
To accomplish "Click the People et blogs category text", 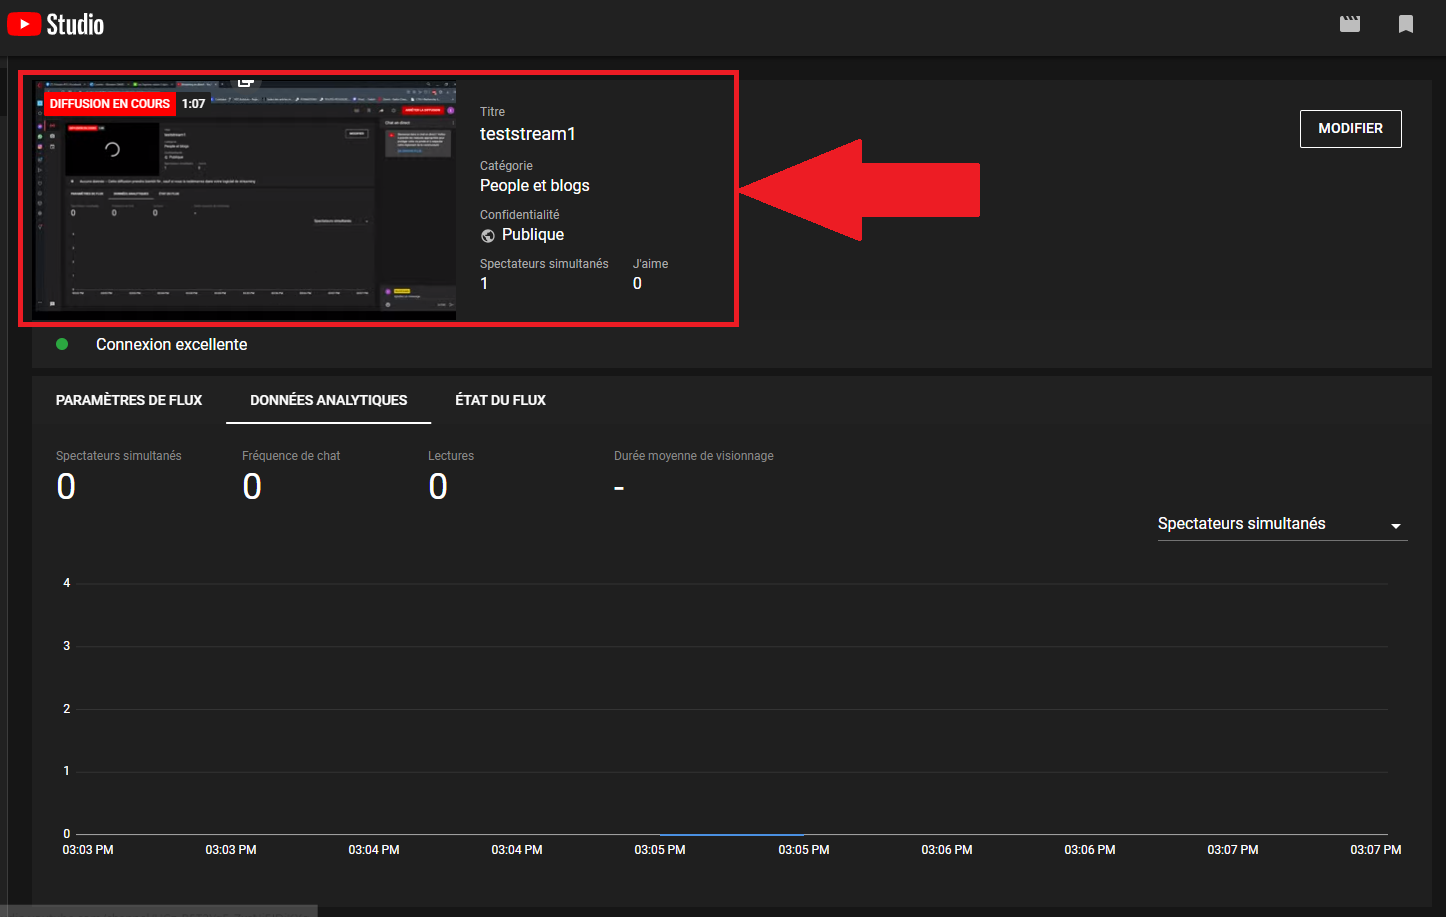I will pos(534,186).
